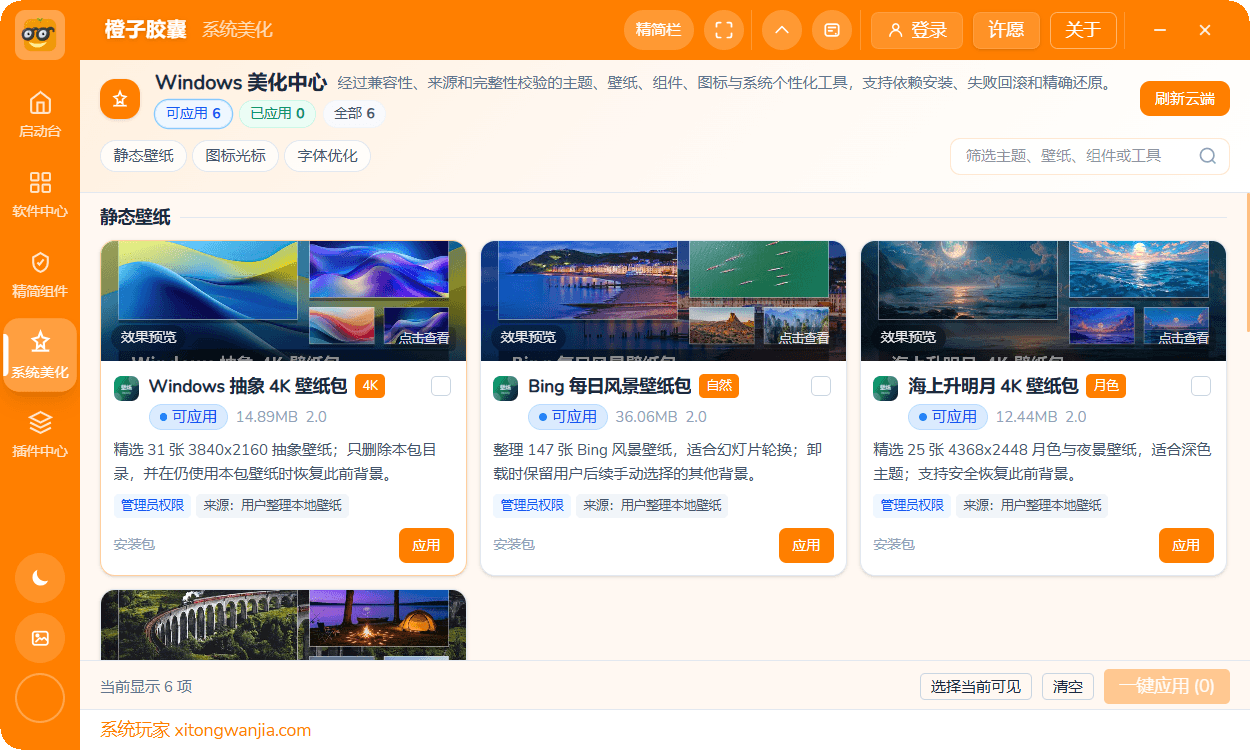Viewport: 1250px width, 750px height.
Task: Click the 4K tag on Windows 抽象 card
Action: point(370,386)
